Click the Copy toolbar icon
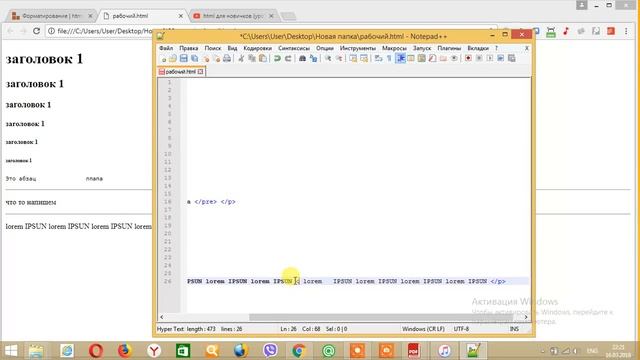 (x=252, y=58)
